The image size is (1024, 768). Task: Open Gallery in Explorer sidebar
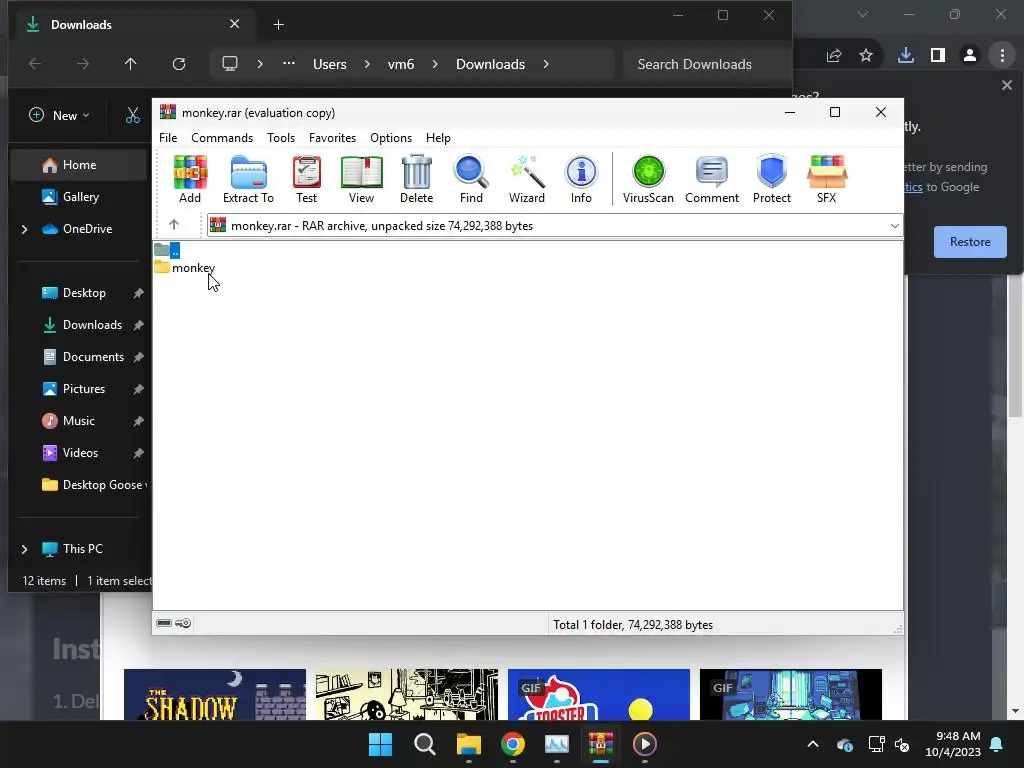(x=78, y=197)
